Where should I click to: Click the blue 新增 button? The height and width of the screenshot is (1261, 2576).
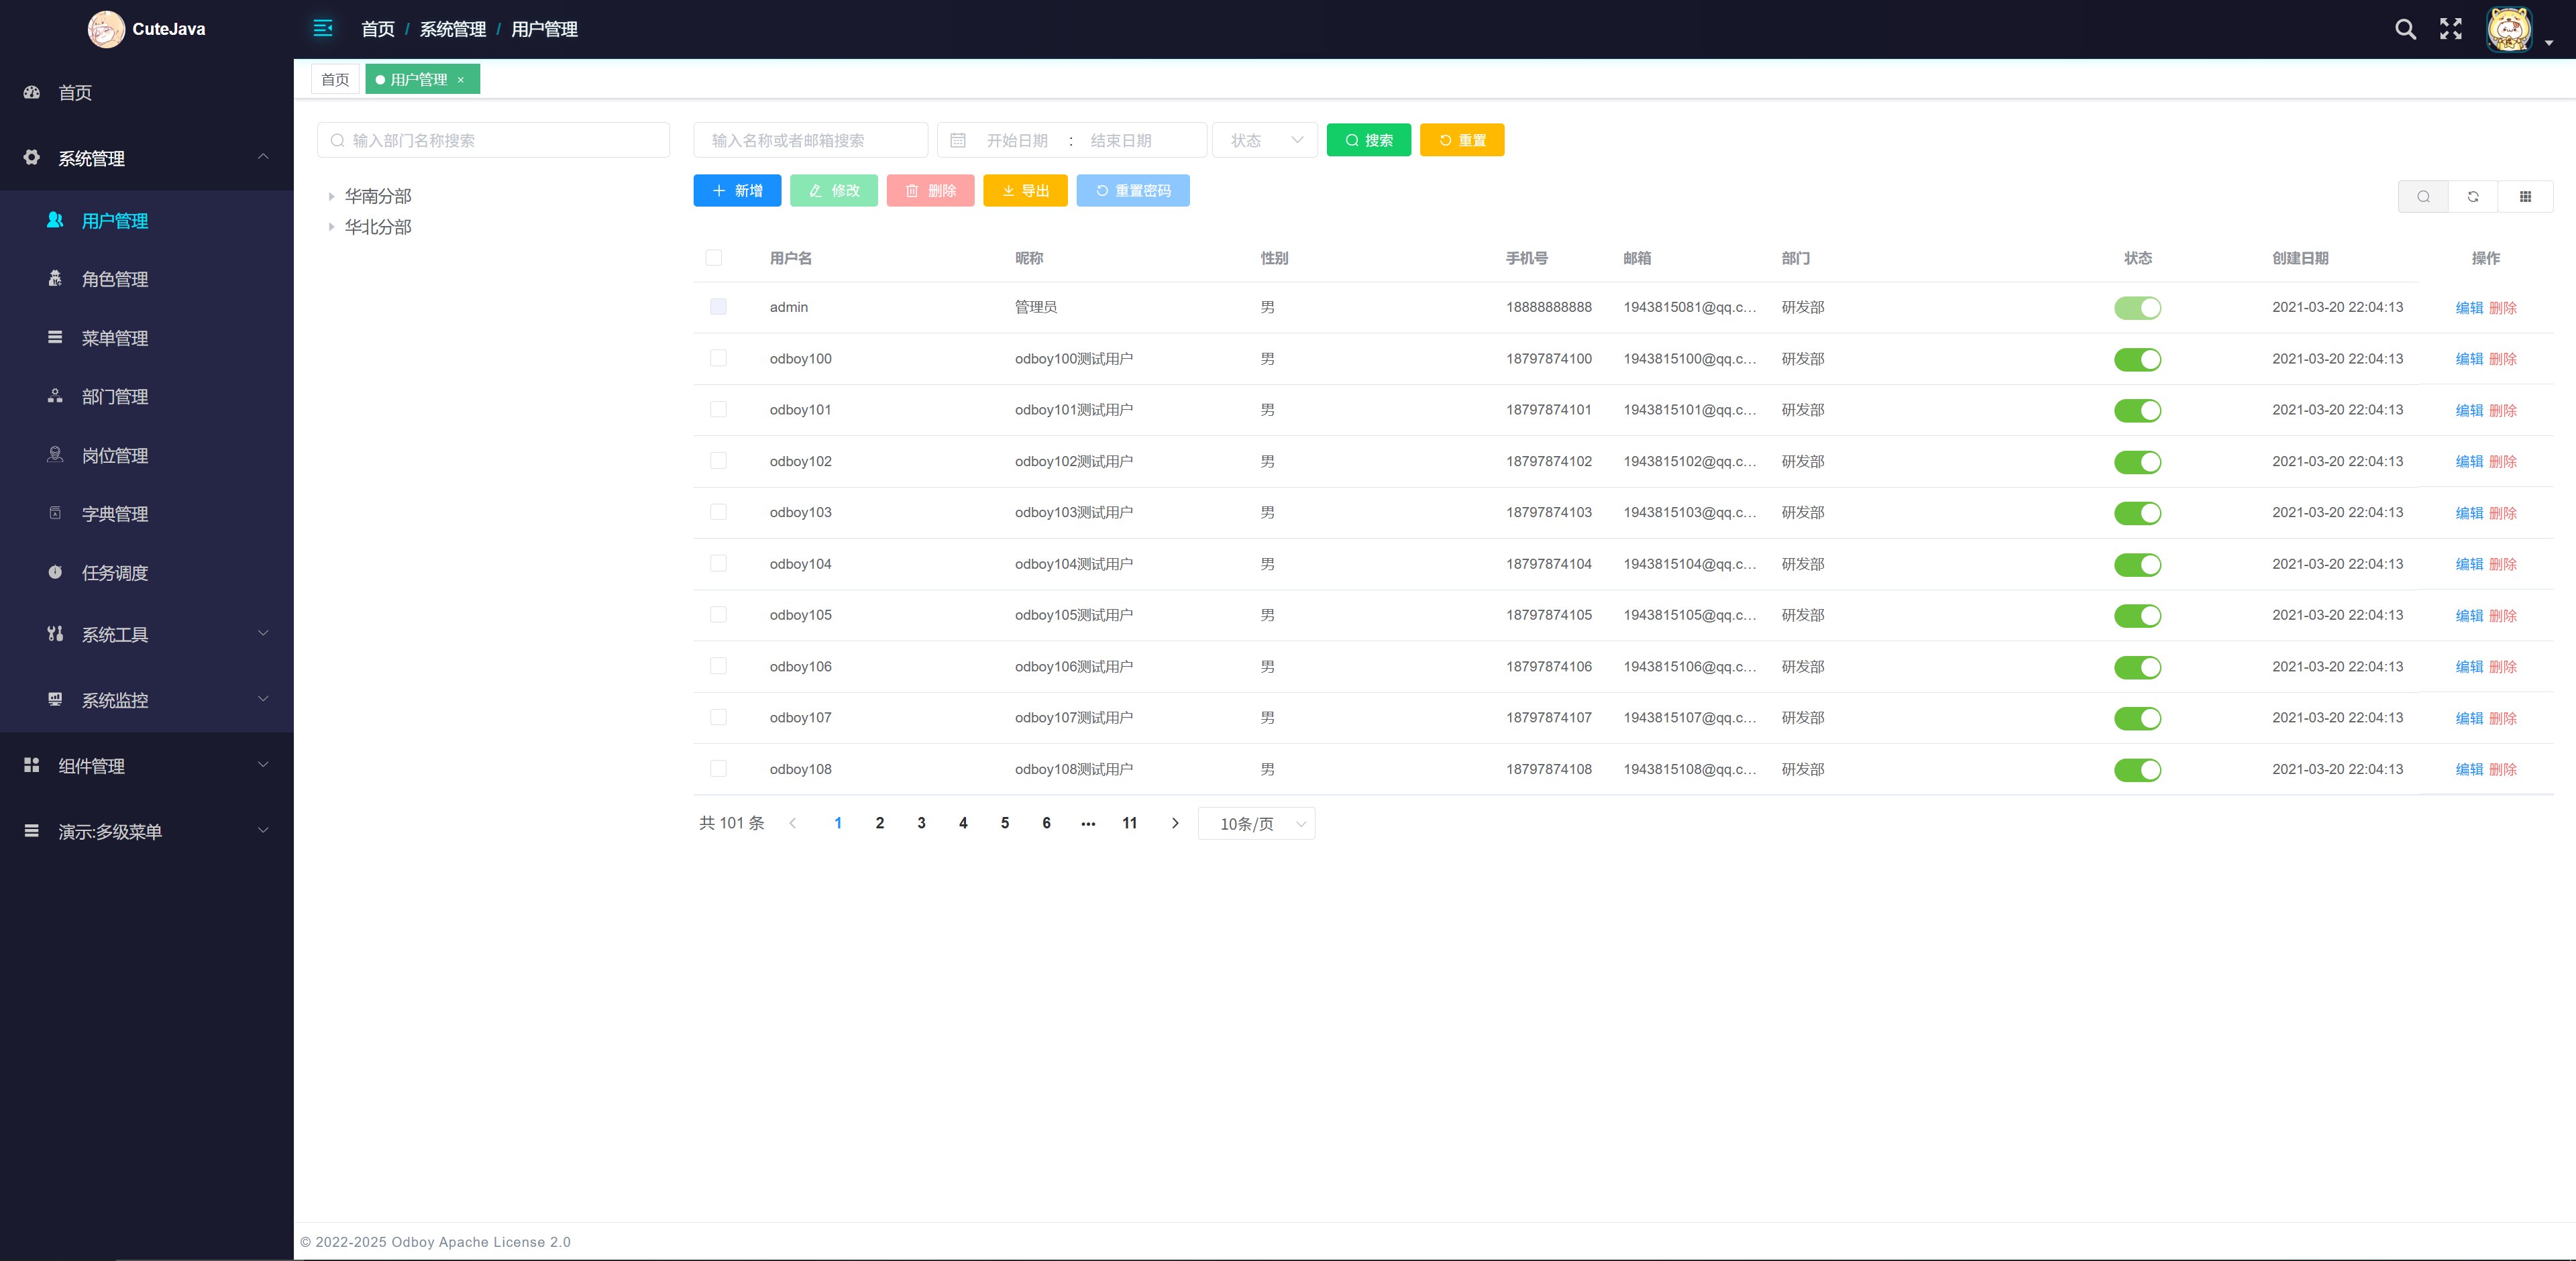[x=737, y=190]
